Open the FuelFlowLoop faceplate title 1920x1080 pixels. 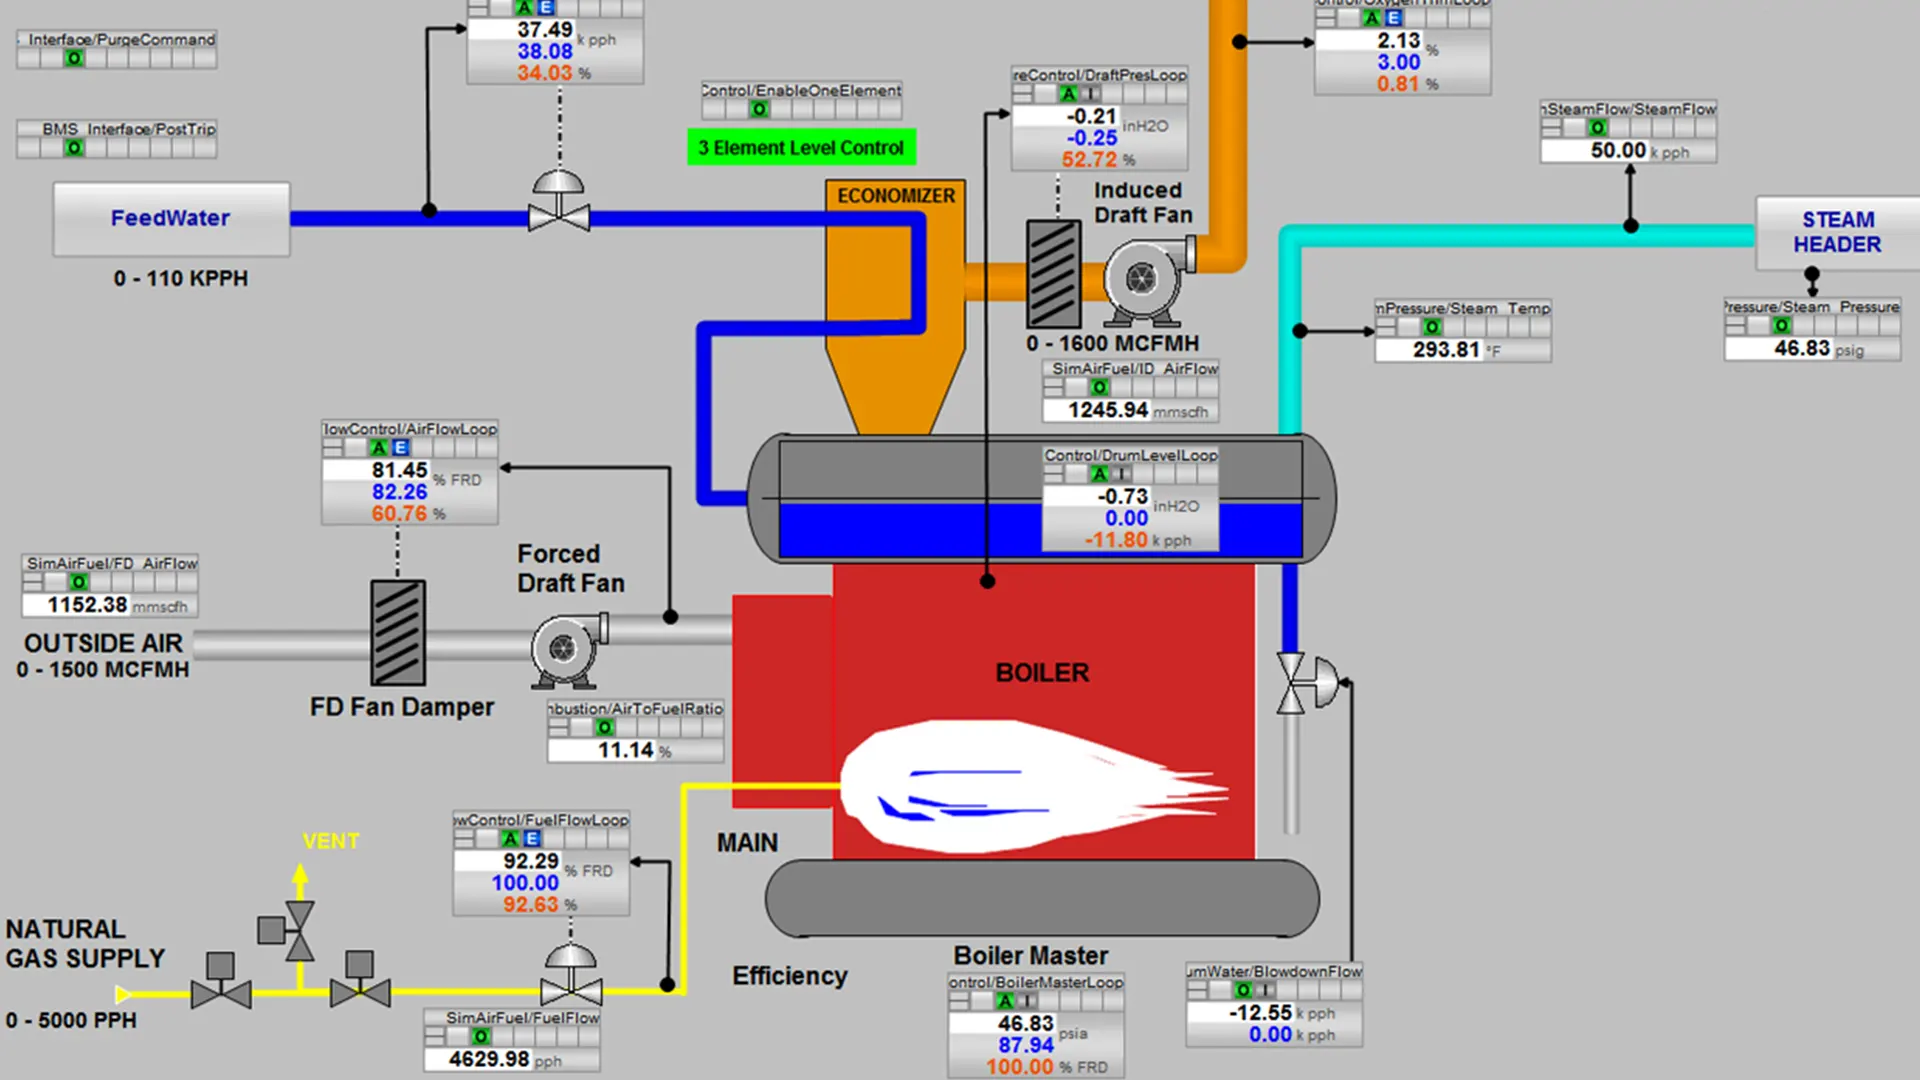[x=541, y=820]
